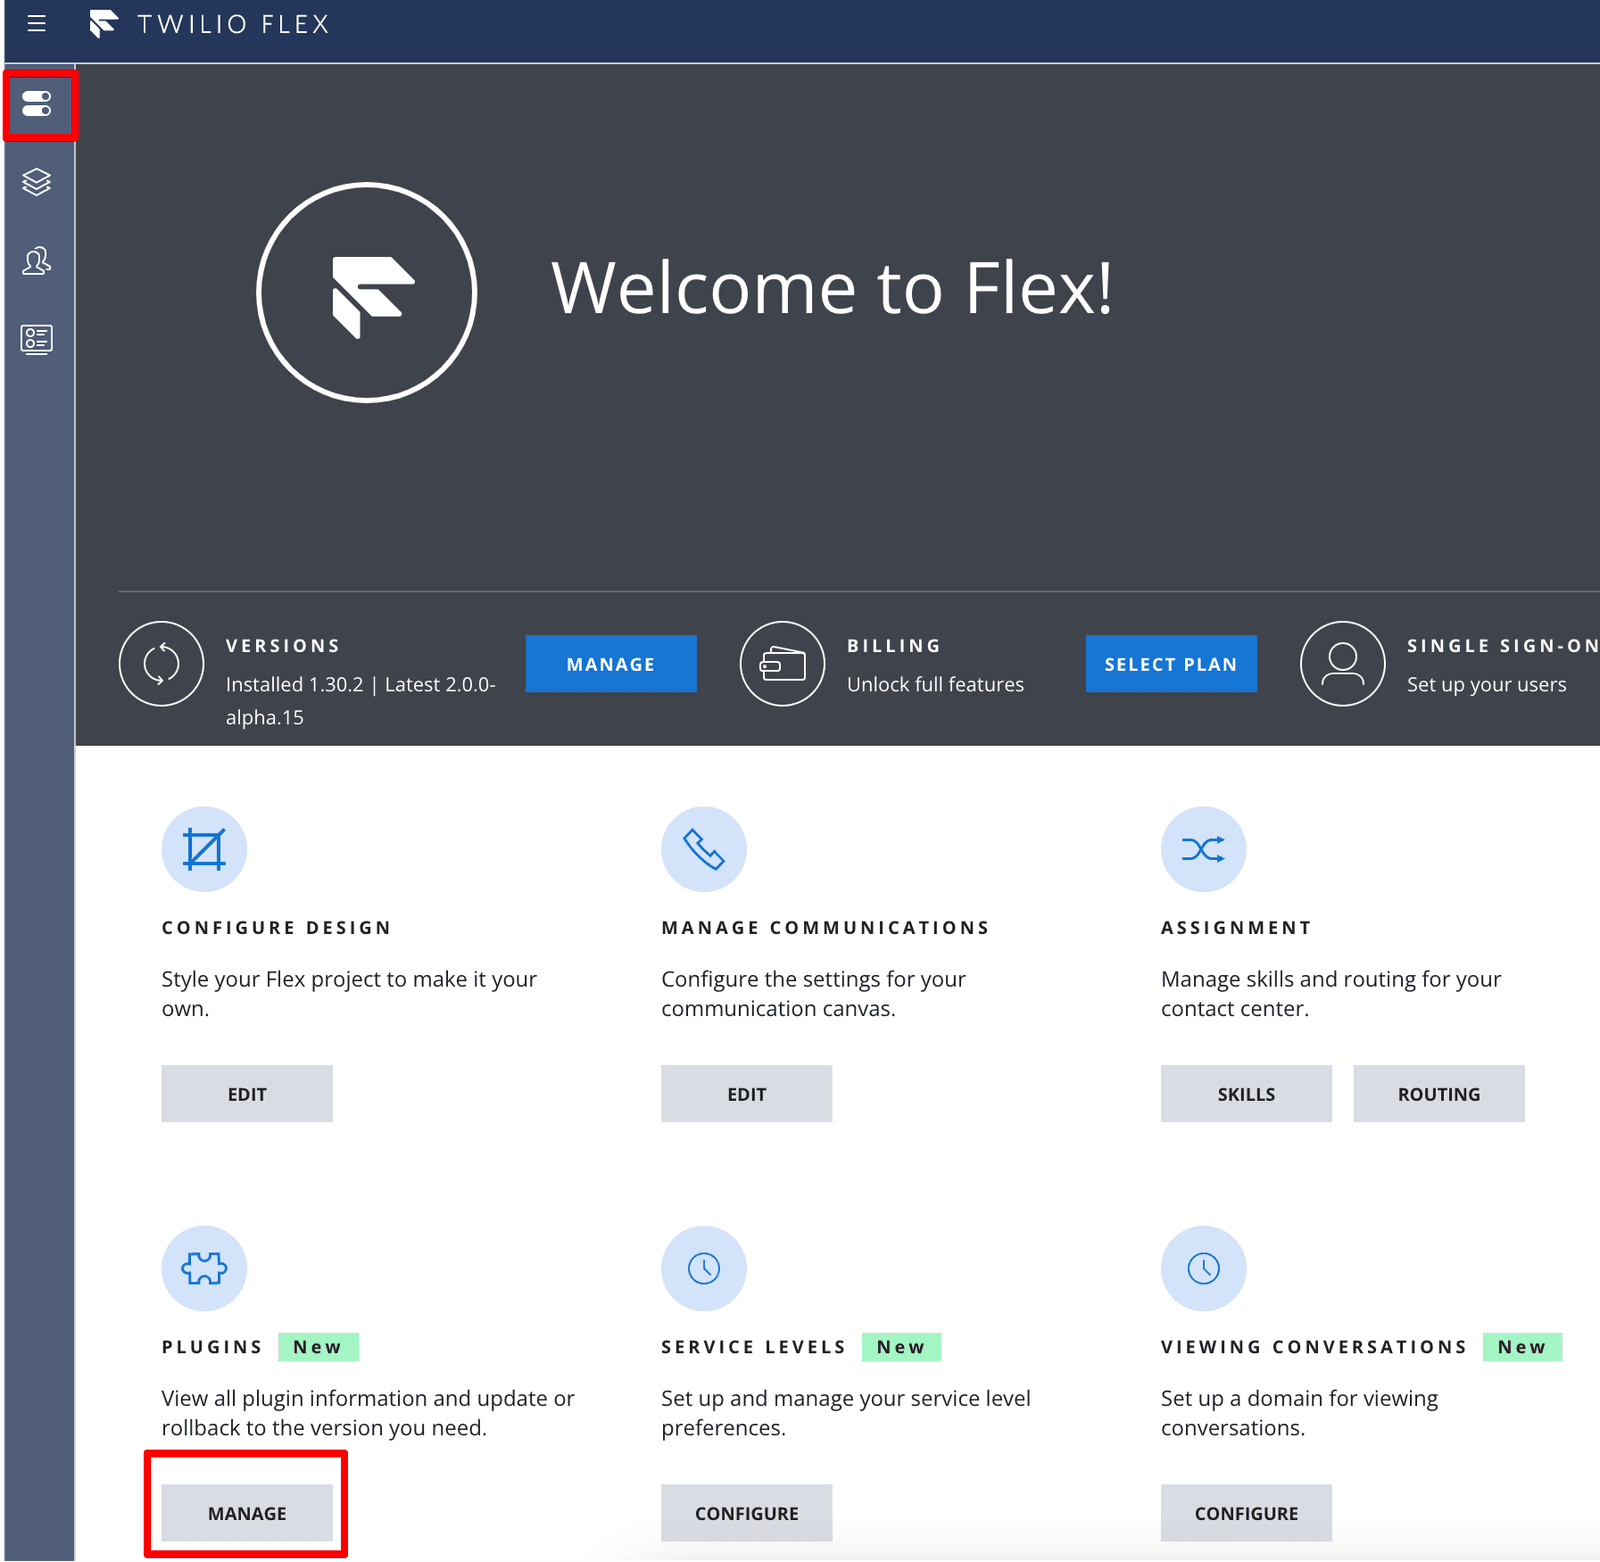Click the Manage Communications phone icon
The width and height of the screenshot is (1600, 1562).
pos(704,848)
